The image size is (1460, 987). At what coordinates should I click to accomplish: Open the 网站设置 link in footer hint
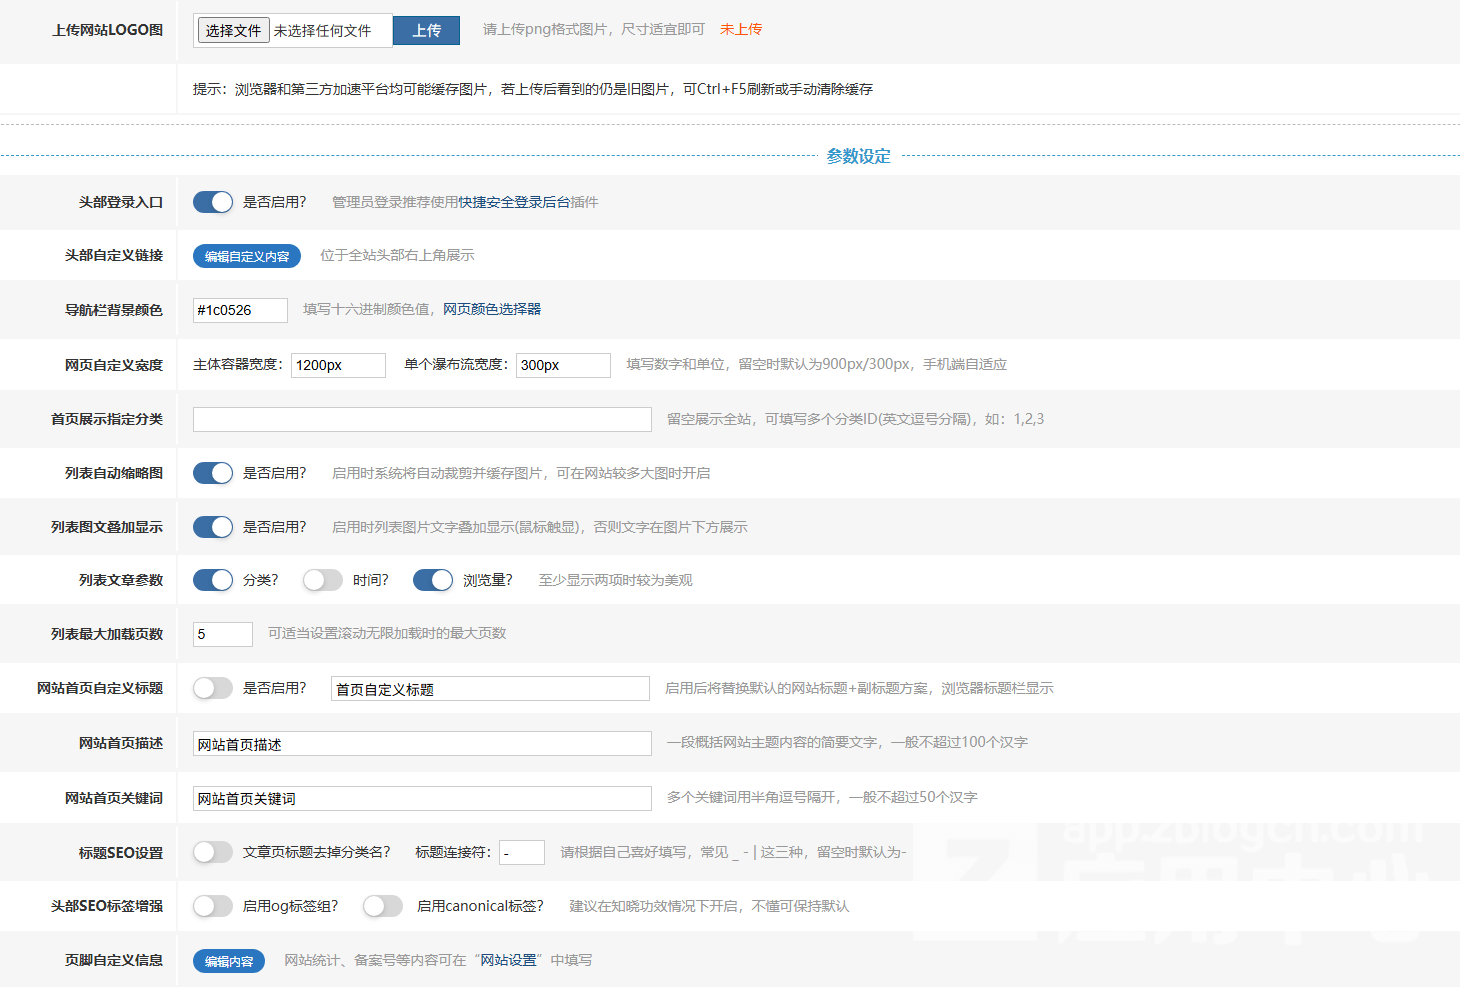click(x=509, y=960)
